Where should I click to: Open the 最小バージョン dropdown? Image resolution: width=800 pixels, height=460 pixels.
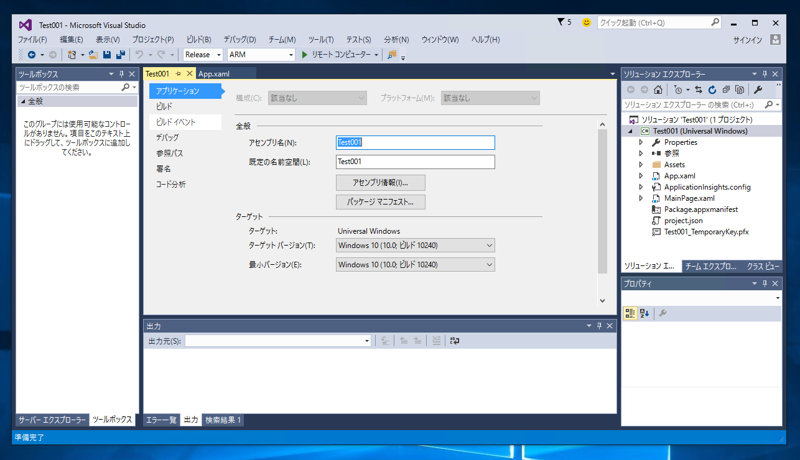[415, 265]
